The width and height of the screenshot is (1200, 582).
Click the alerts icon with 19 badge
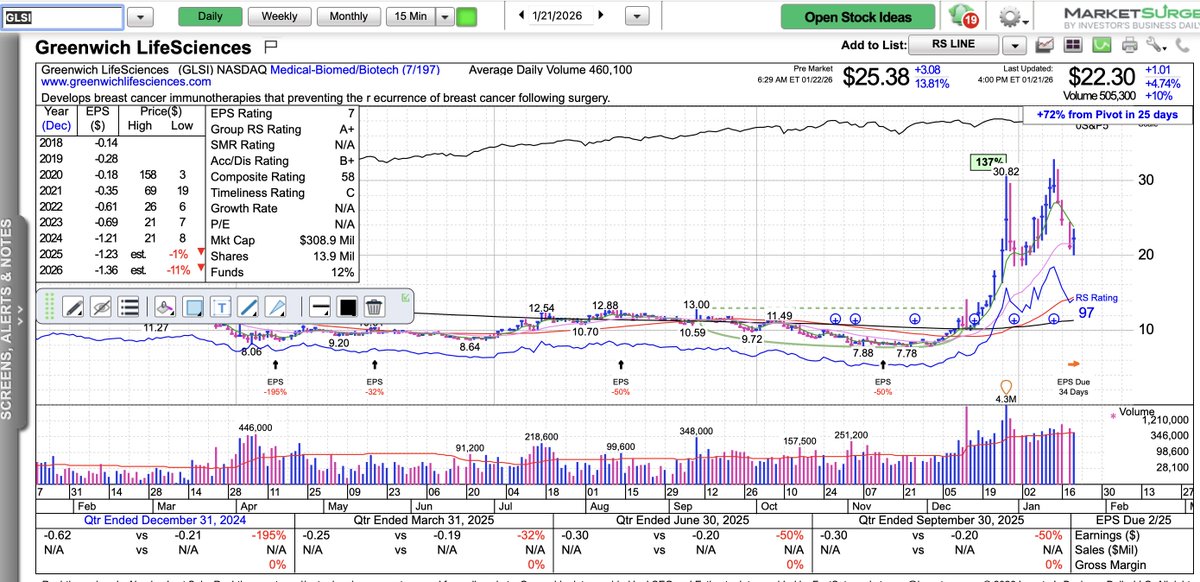point(964,17)
